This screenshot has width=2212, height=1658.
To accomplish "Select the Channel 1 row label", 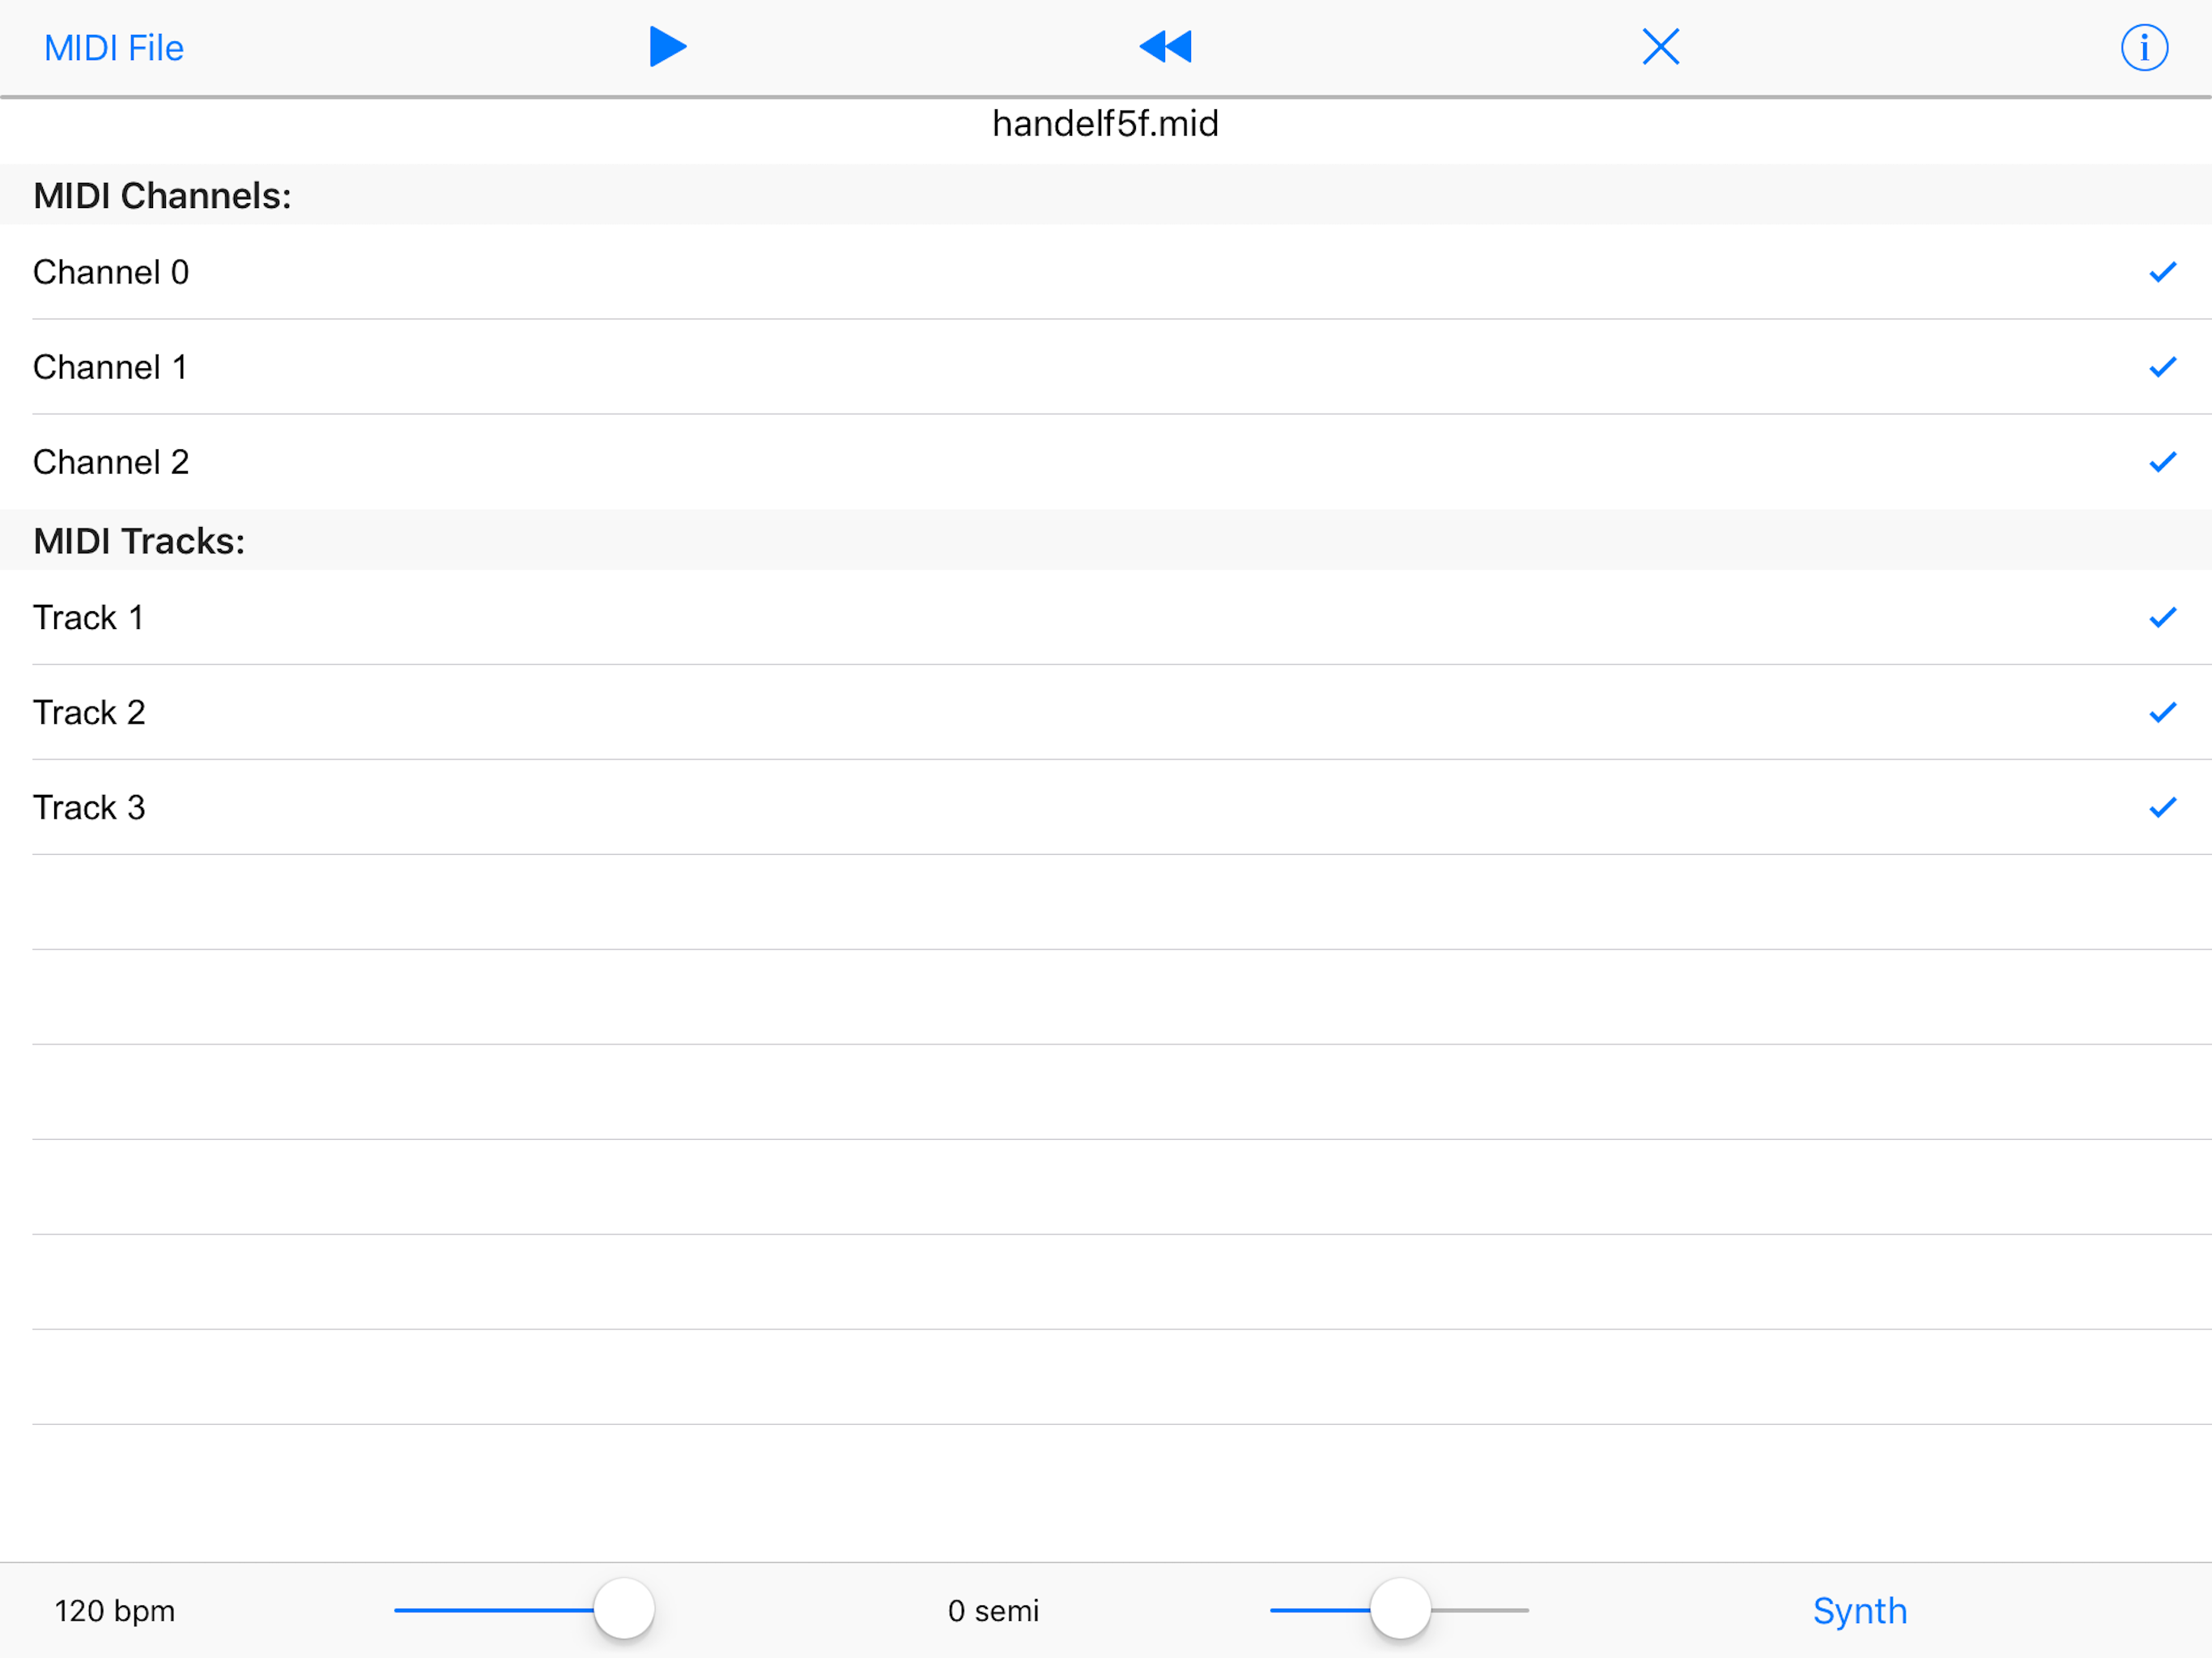I will pos(111,367).
